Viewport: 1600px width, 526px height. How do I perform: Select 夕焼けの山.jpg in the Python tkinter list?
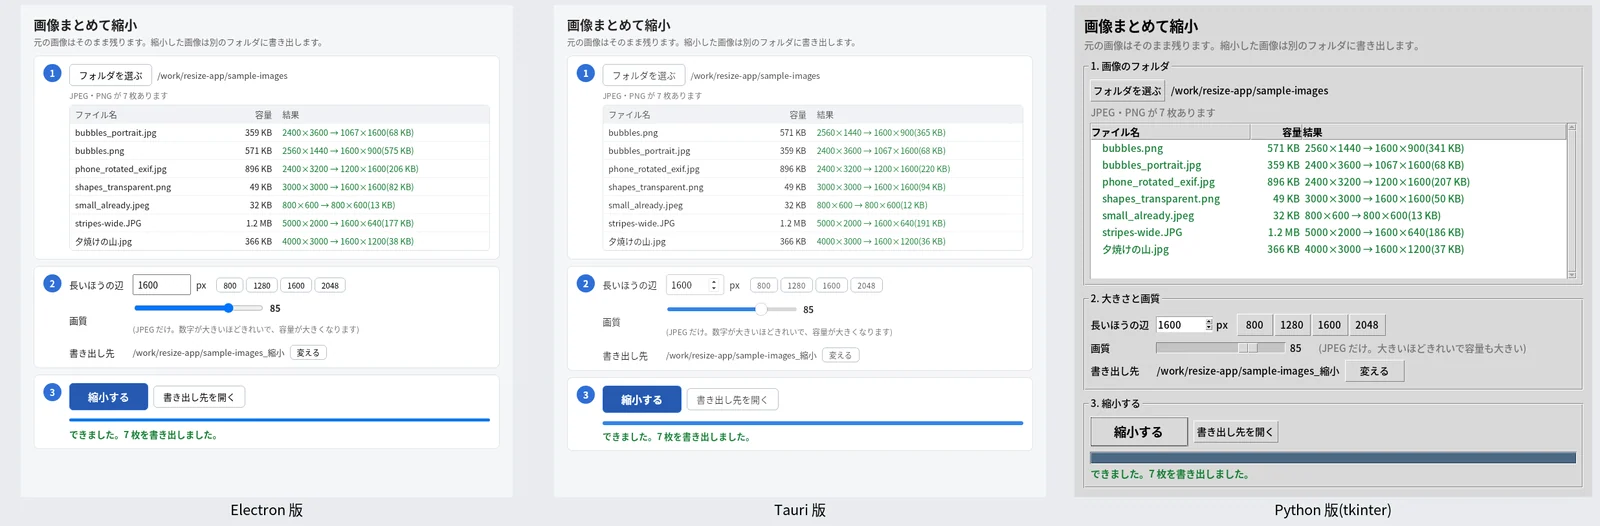point(1328,249)
